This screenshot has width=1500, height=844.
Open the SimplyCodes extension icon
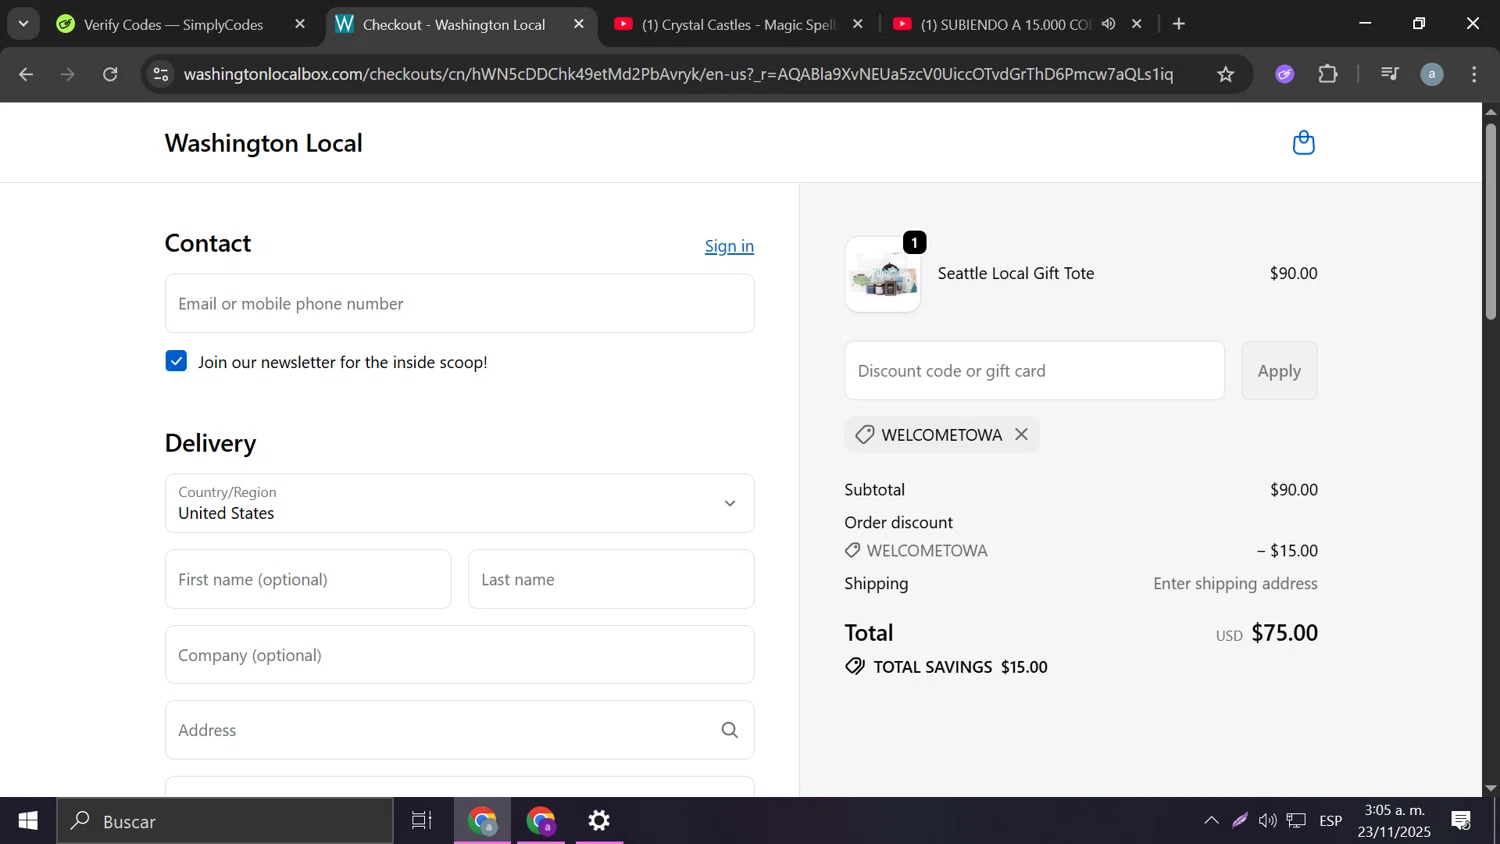click(x=1285, y=74)
